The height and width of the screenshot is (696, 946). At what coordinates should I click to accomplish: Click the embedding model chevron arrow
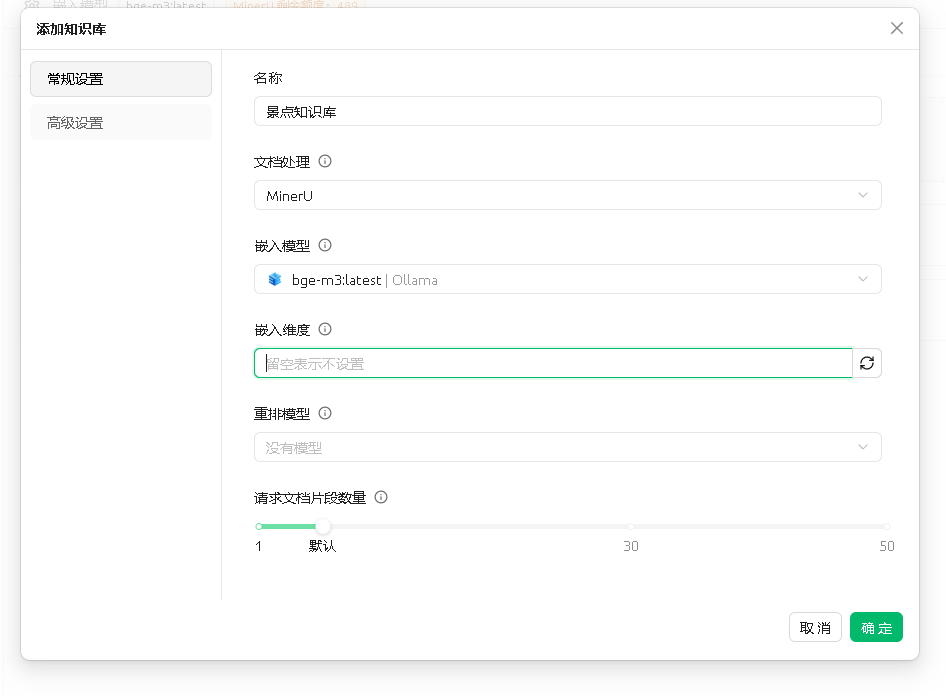coord(863,279)
